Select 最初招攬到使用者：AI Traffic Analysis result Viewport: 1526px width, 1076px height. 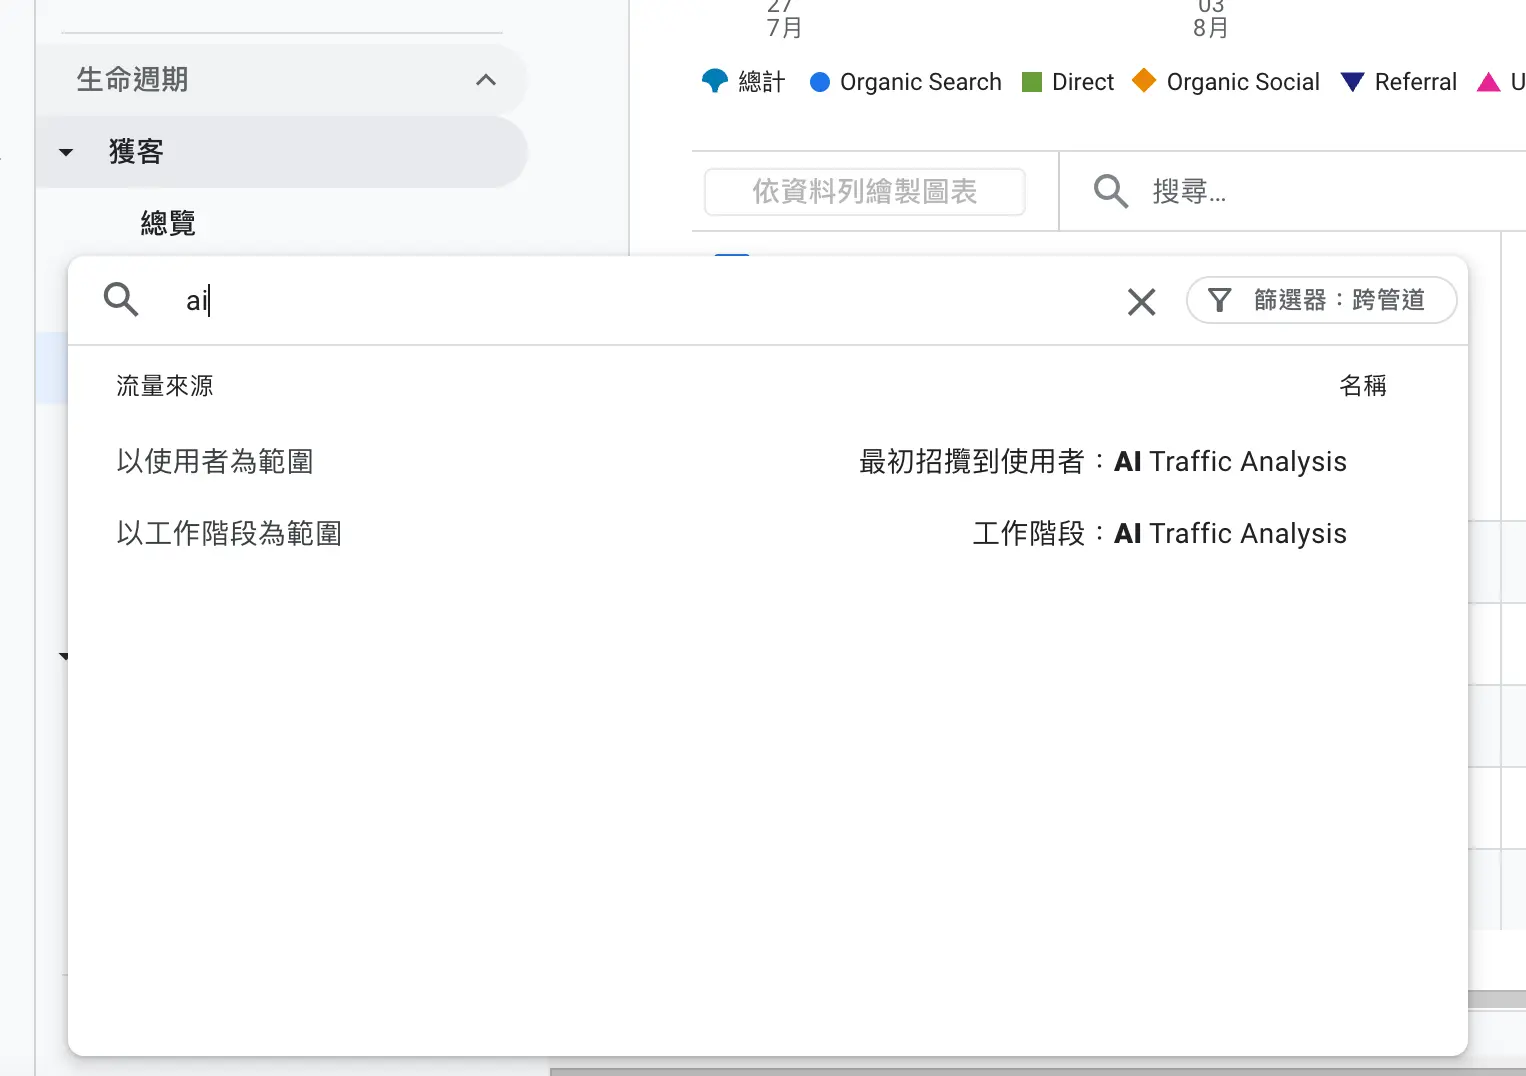click(1102, 461)
